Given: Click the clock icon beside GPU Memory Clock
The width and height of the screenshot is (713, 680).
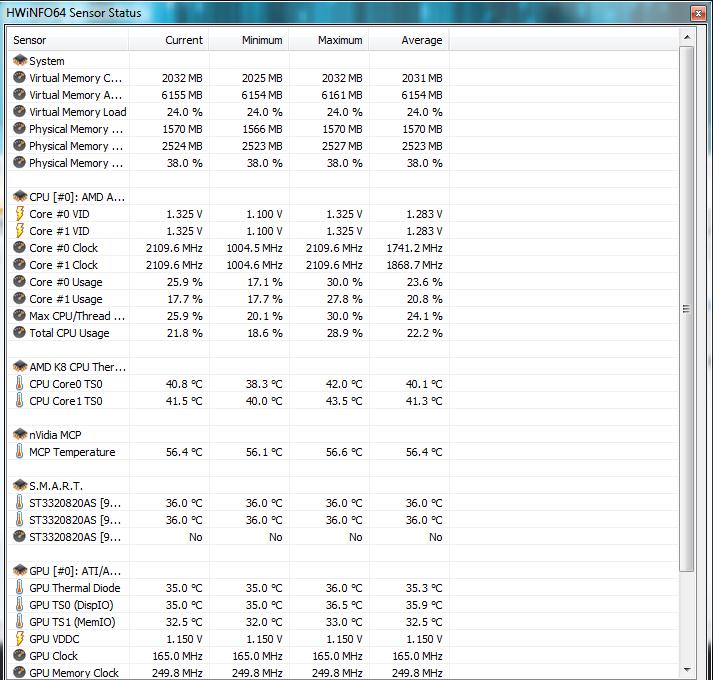Looking at the screenshot, I should 19,672.
